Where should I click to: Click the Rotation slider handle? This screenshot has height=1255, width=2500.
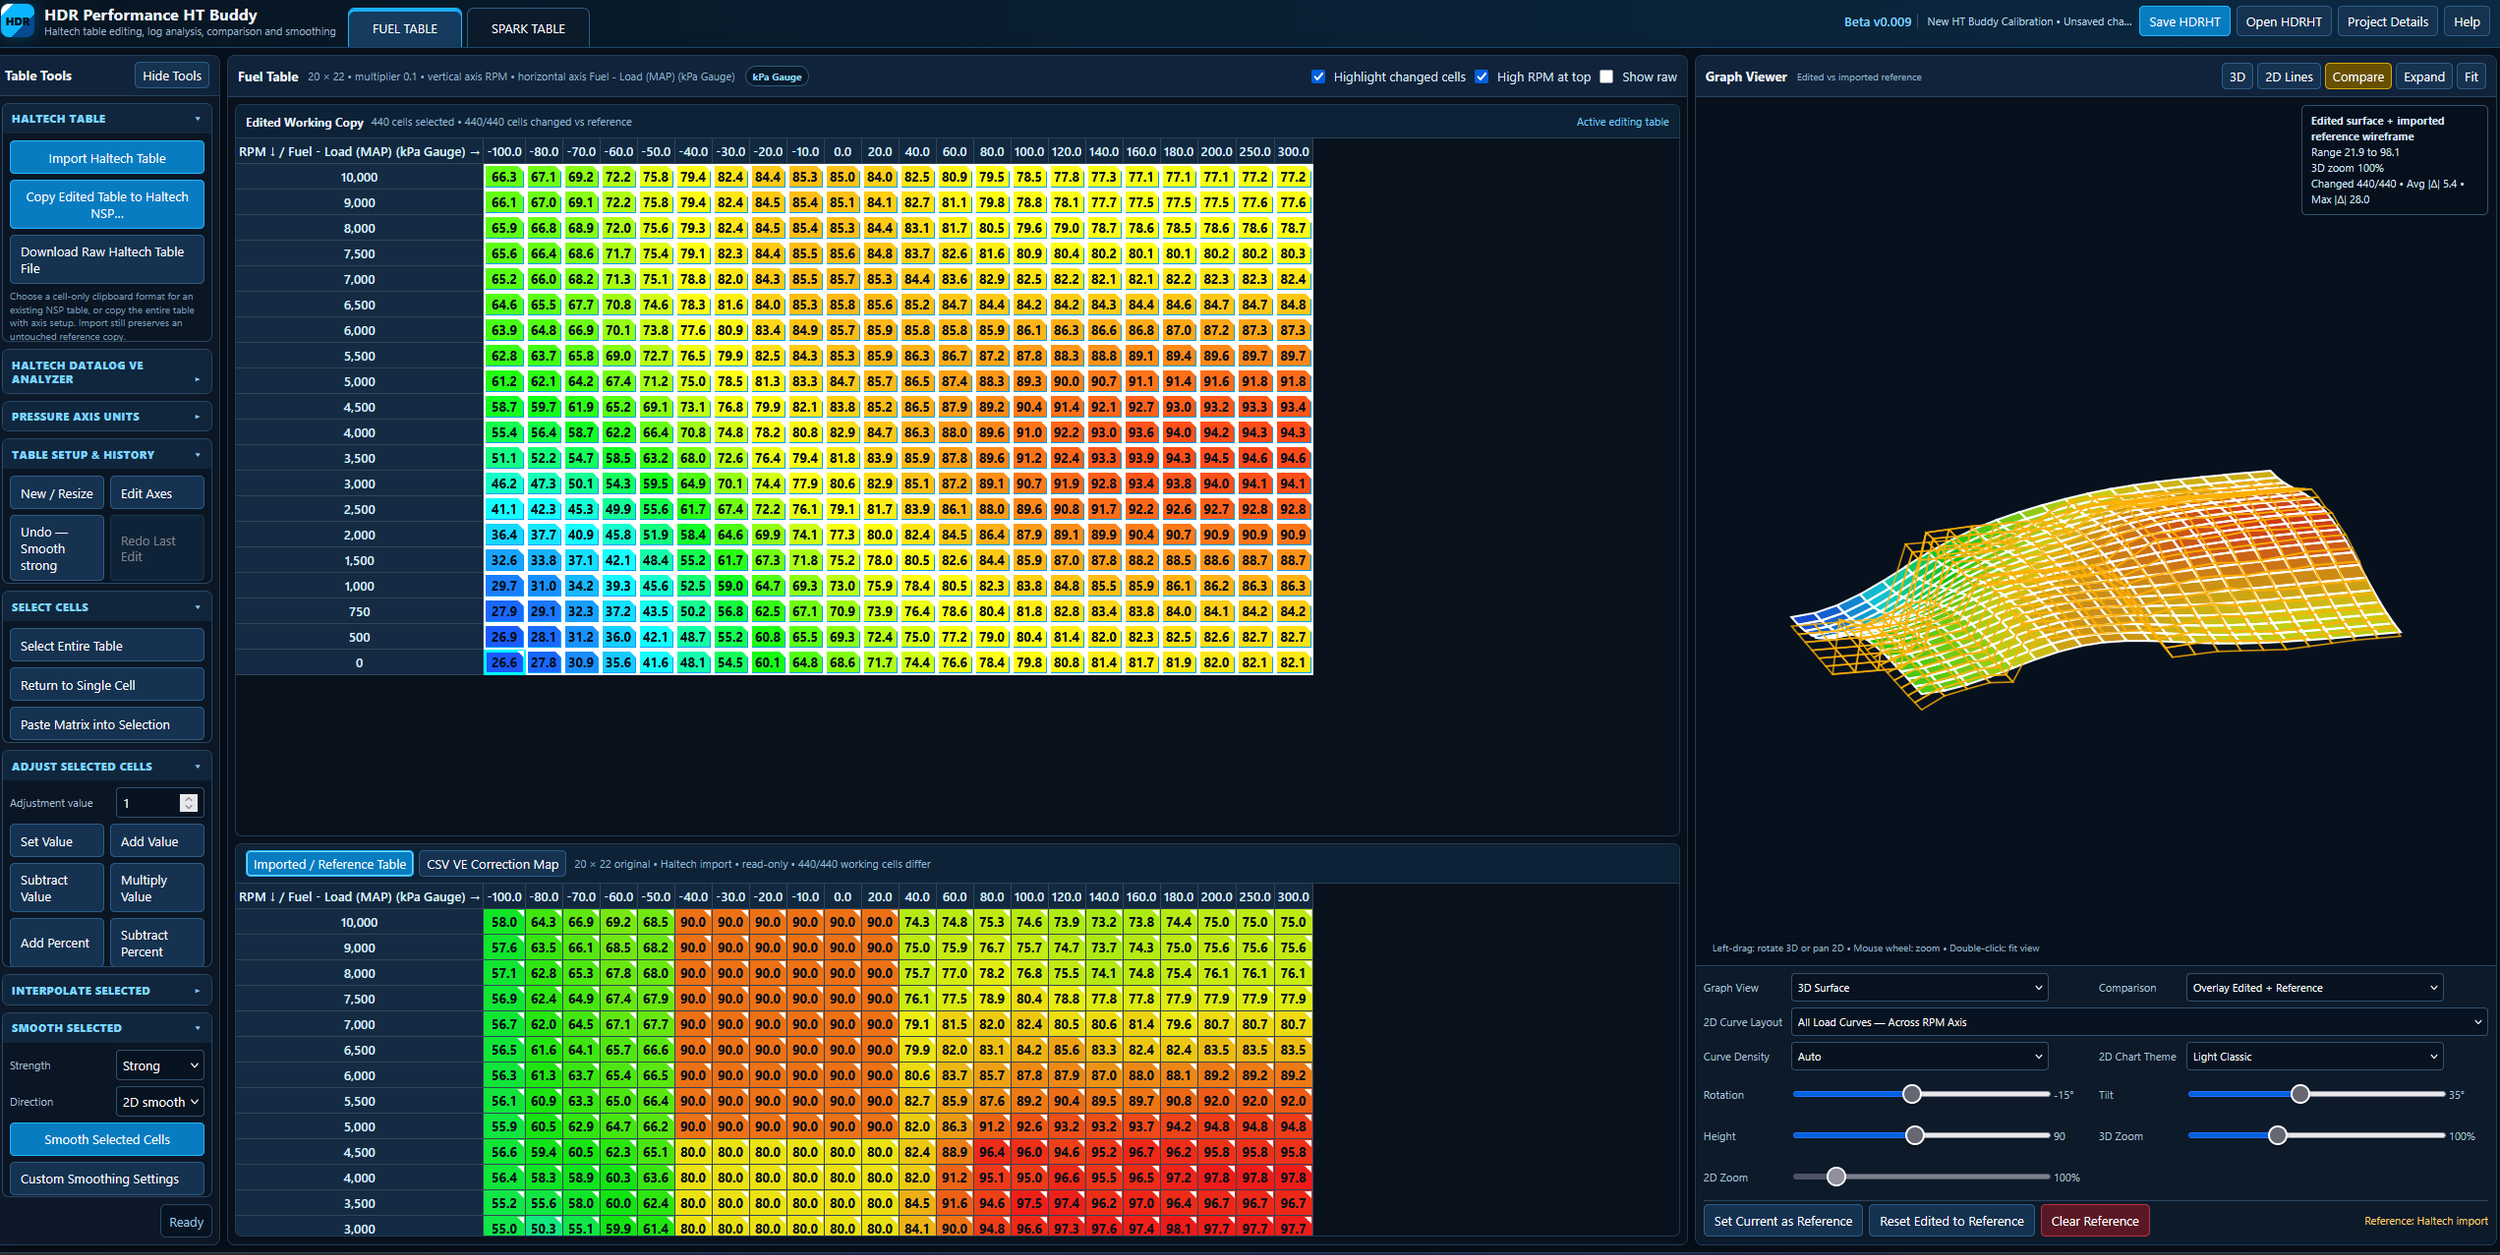tap(1911, 1094)
